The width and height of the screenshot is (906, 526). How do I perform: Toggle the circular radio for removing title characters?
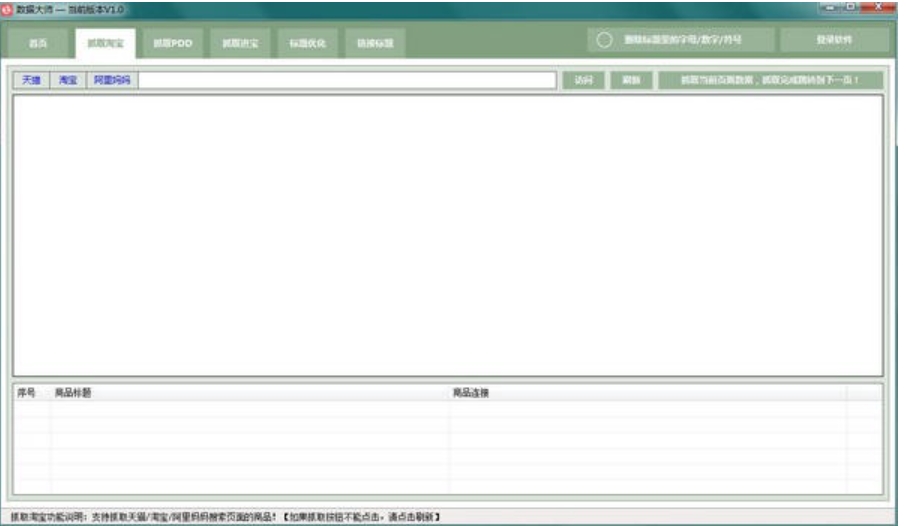click(x=604, y=41)
